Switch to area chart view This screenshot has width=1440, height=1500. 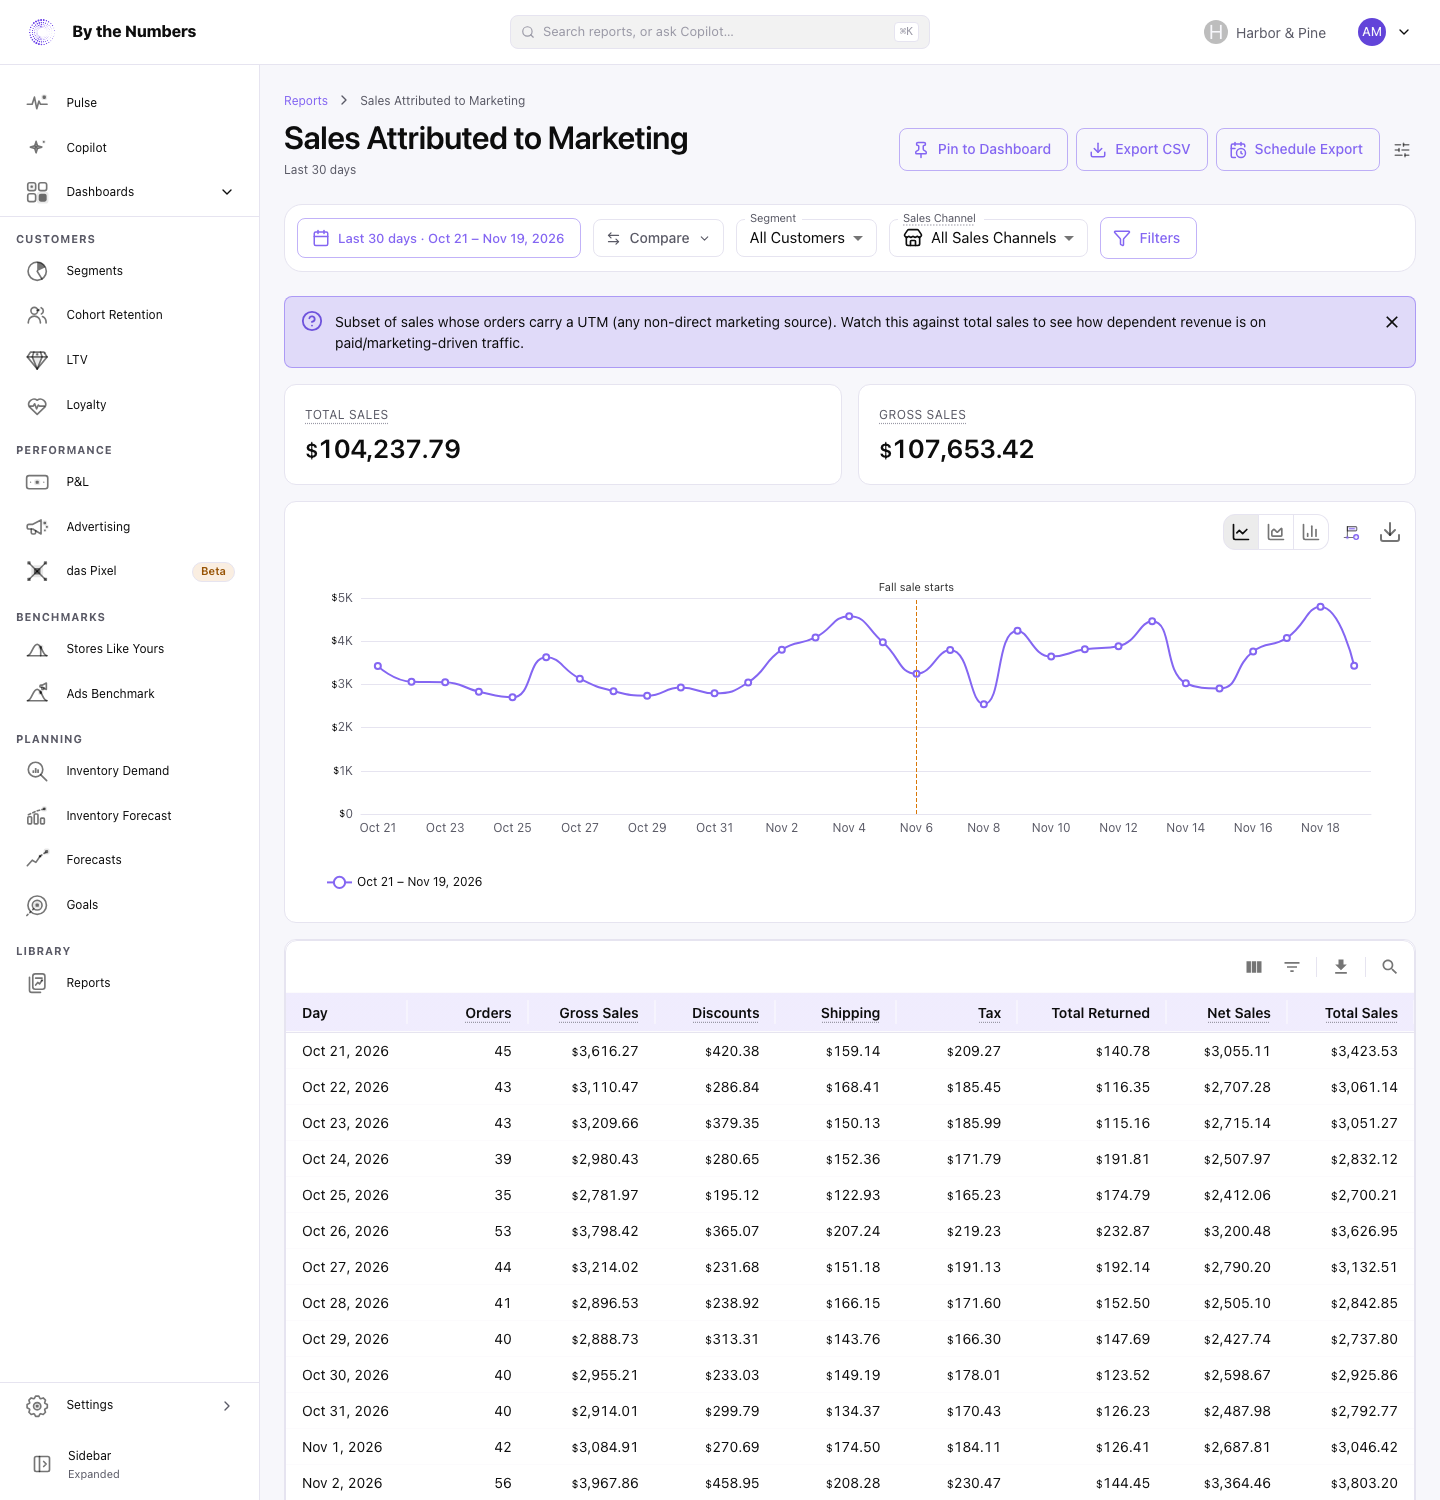tap(1276, 532)
